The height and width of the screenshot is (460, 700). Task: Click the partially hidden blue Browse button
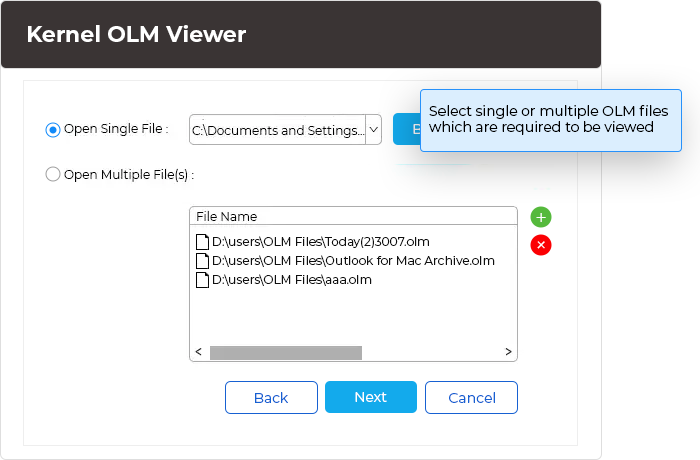pyautogui.click(x=407, y=129)
